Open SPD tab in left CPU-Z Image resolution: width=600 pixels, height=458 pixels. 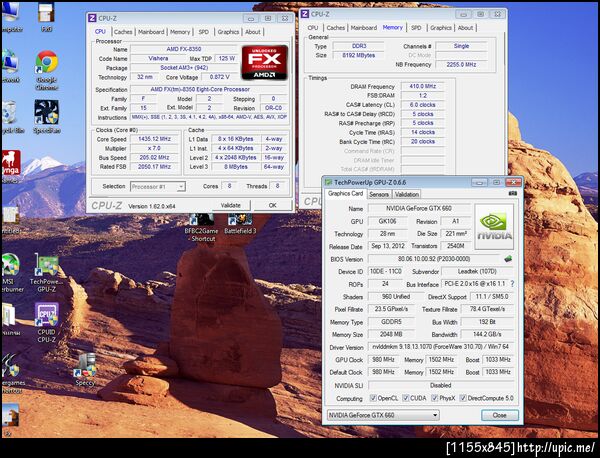pos(204,32)
